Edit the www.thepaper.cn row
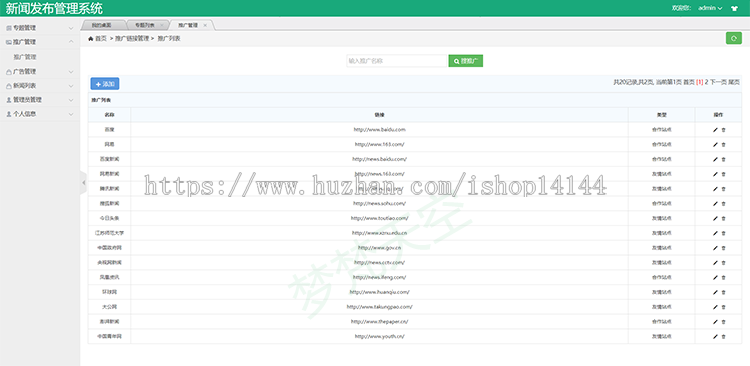750x366 pixels. coord(715,322)
